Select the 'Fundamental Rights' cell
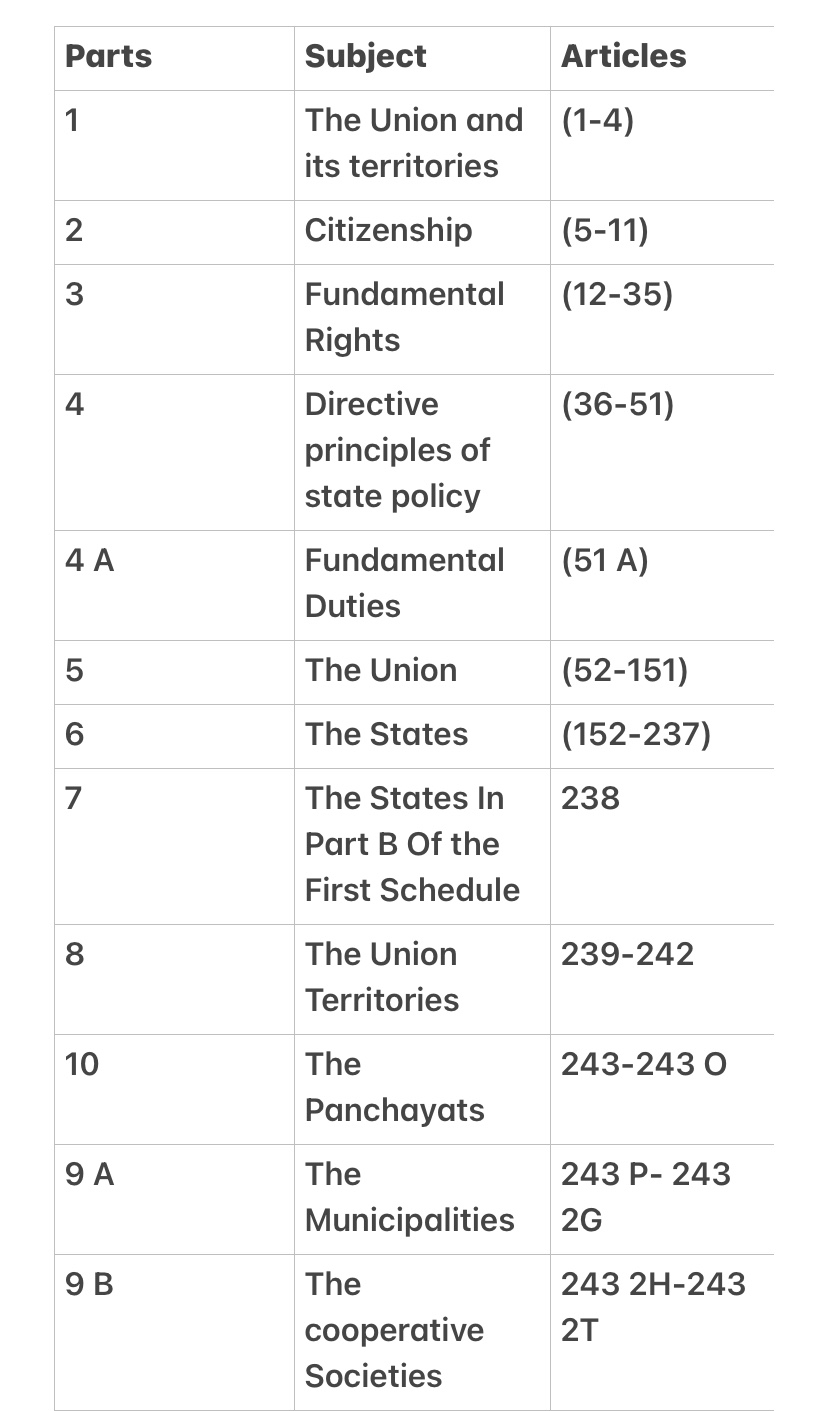Viewport: 828px width, 1411px height. point(405,317)
